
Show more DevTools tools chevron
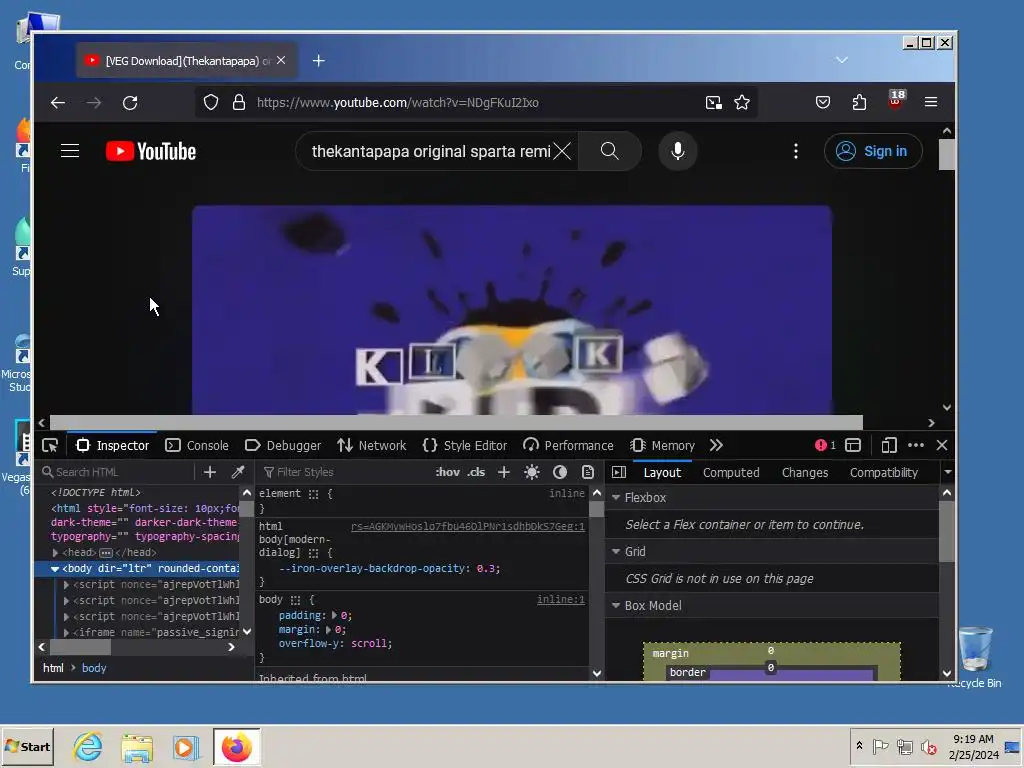(716, 445)
